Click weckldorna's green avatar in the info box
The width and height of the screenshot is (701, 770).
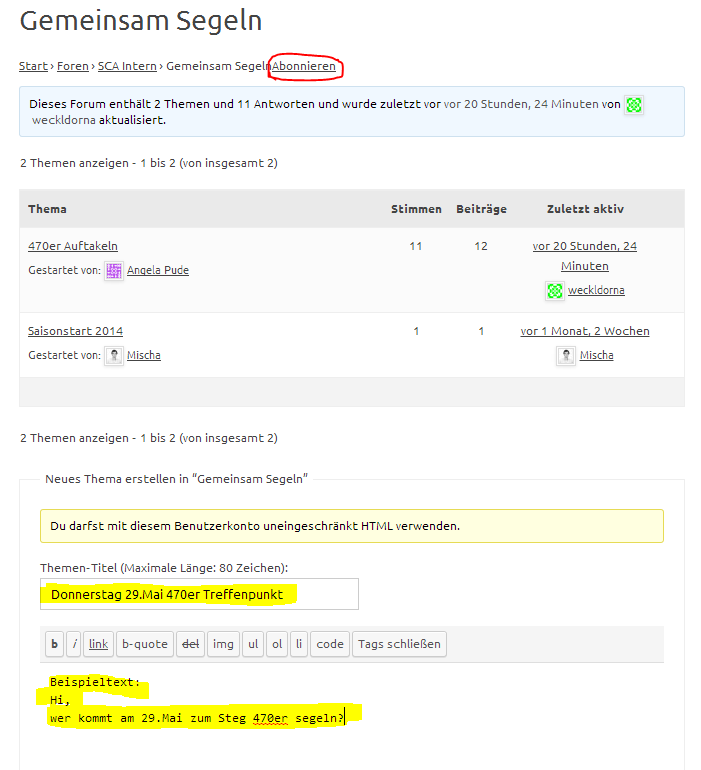click(x=634, y=104)
